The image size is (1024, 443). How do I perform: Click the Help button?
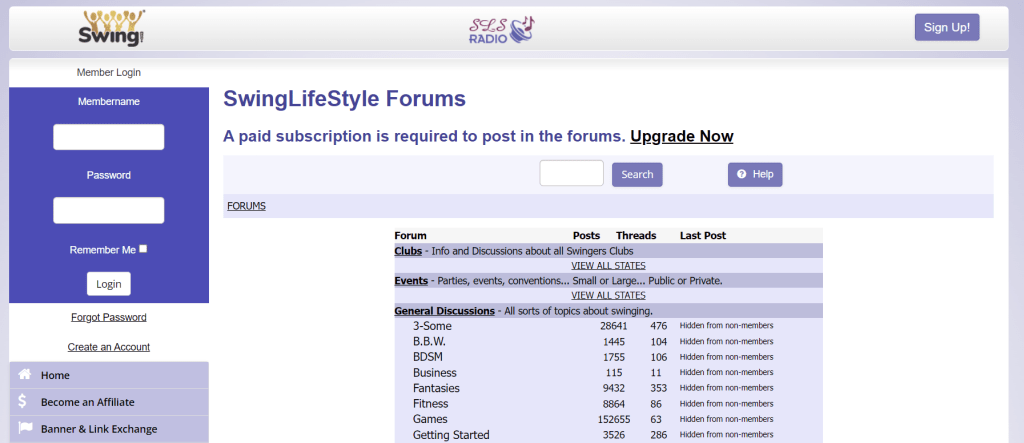[755, 174]
